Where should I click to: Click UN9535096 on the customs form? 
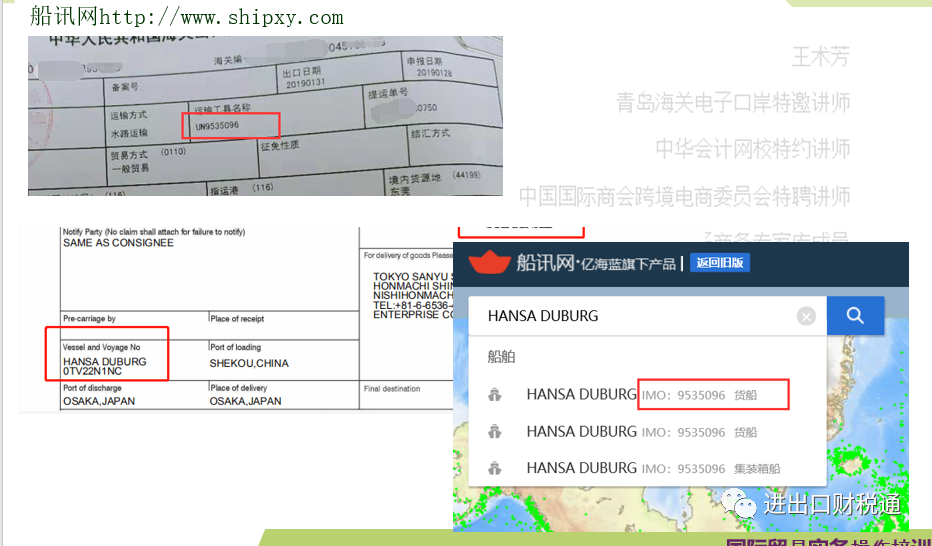[217, 126]
